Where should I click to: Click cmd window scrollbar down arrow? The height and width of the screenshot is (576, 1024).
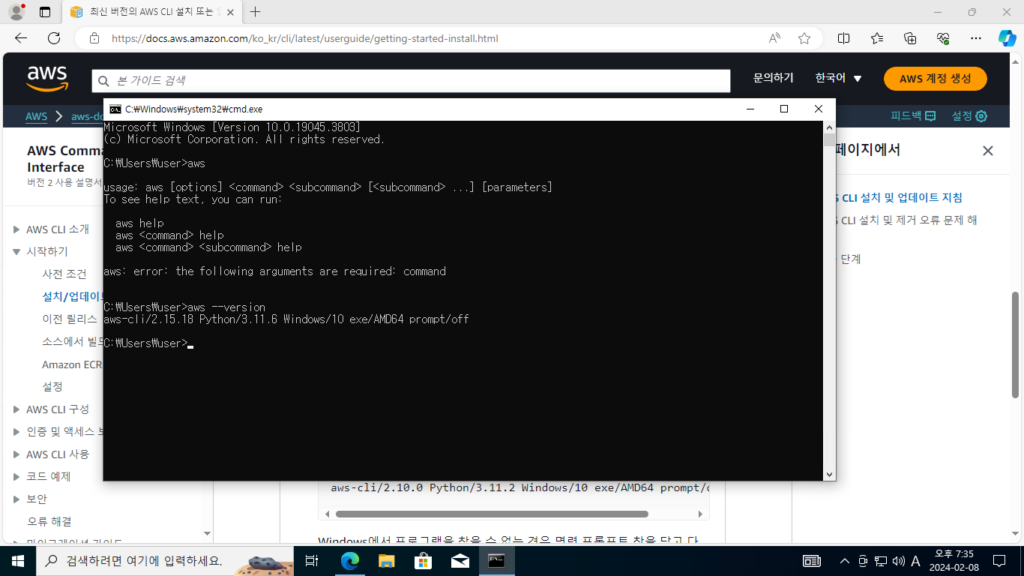coord(829,475)
